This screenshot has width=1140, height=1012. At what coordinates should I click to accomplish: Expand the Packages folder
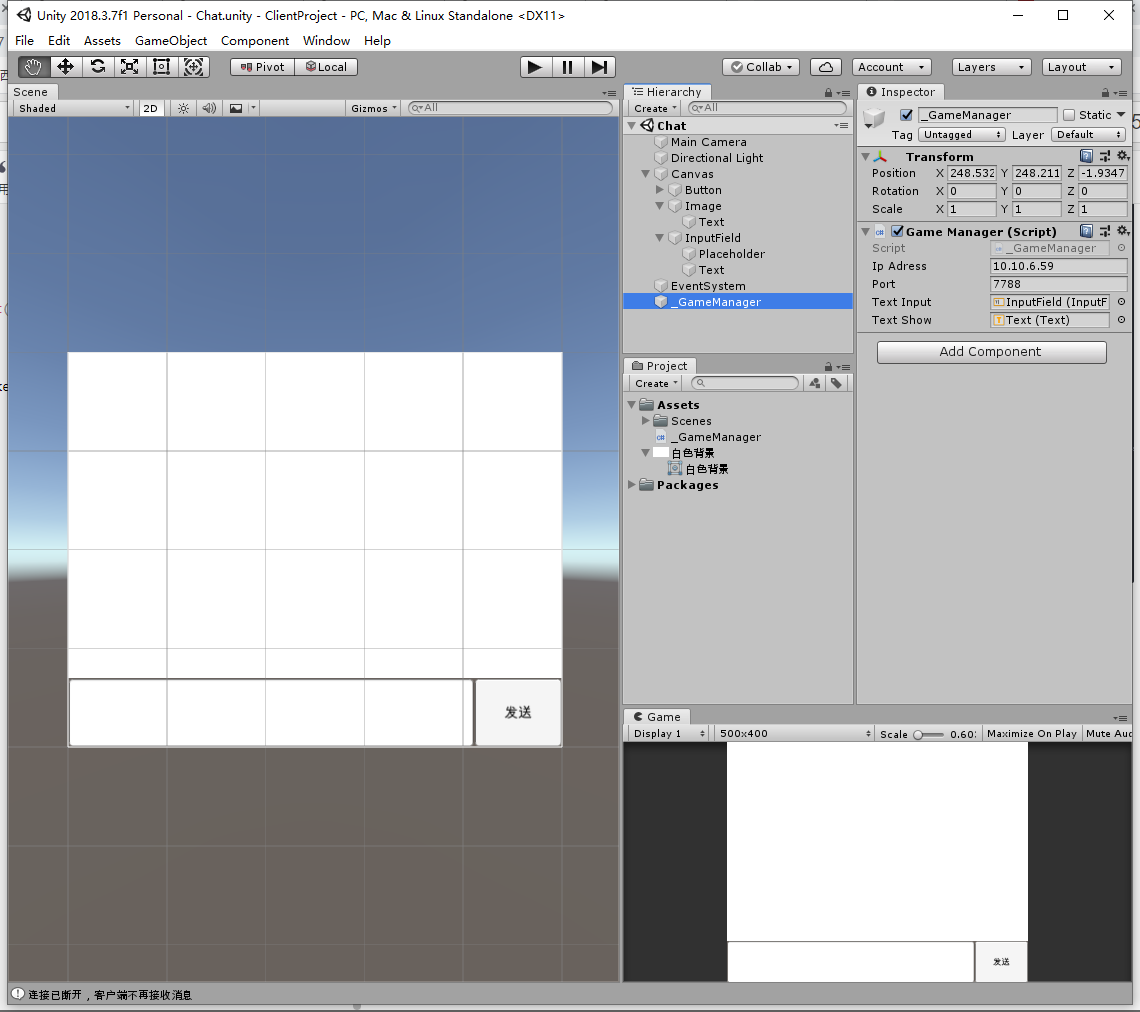point(632,484)
